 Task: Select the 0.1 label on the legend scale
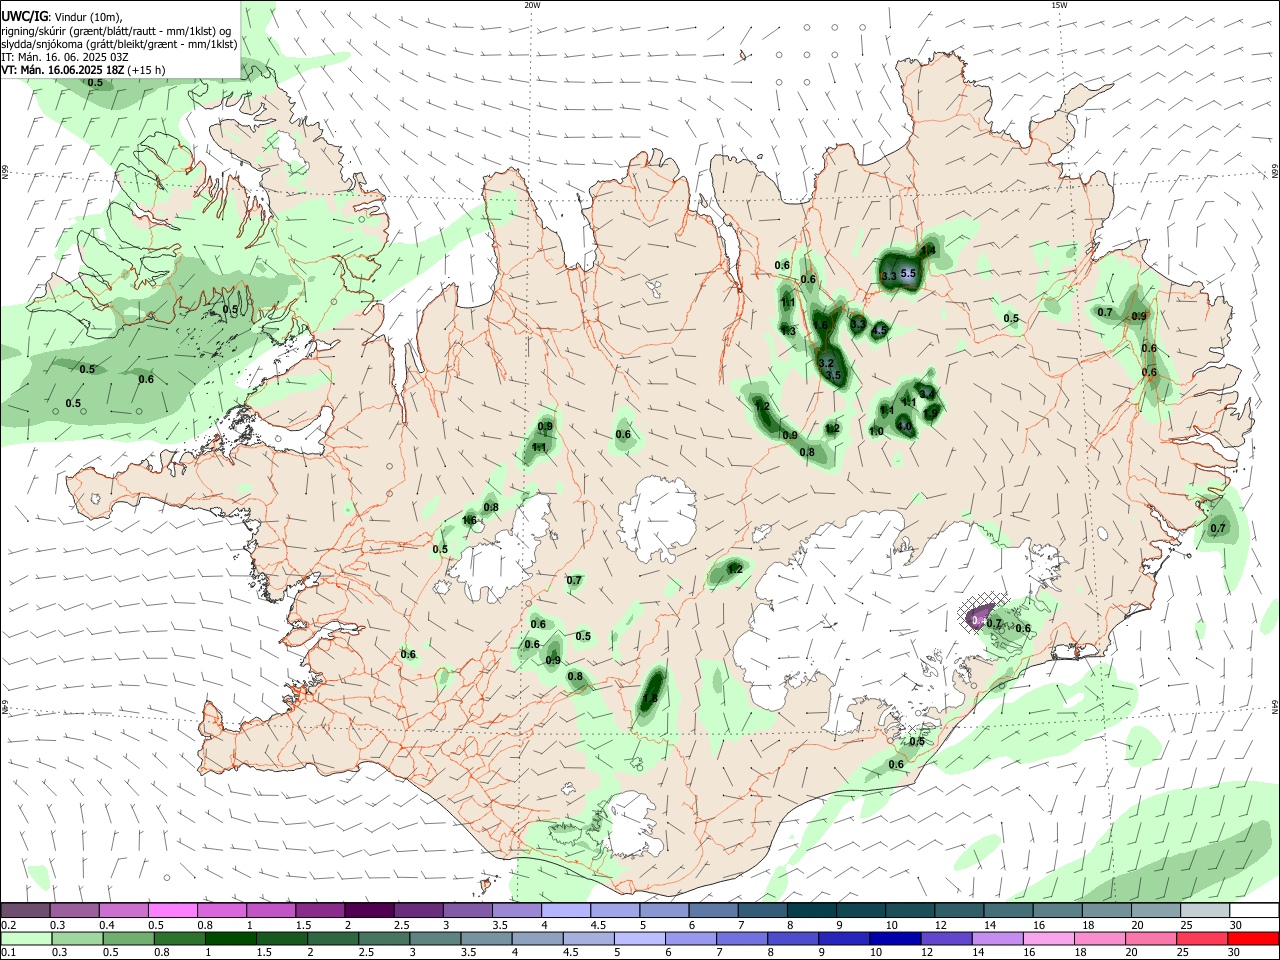(8, 952)
